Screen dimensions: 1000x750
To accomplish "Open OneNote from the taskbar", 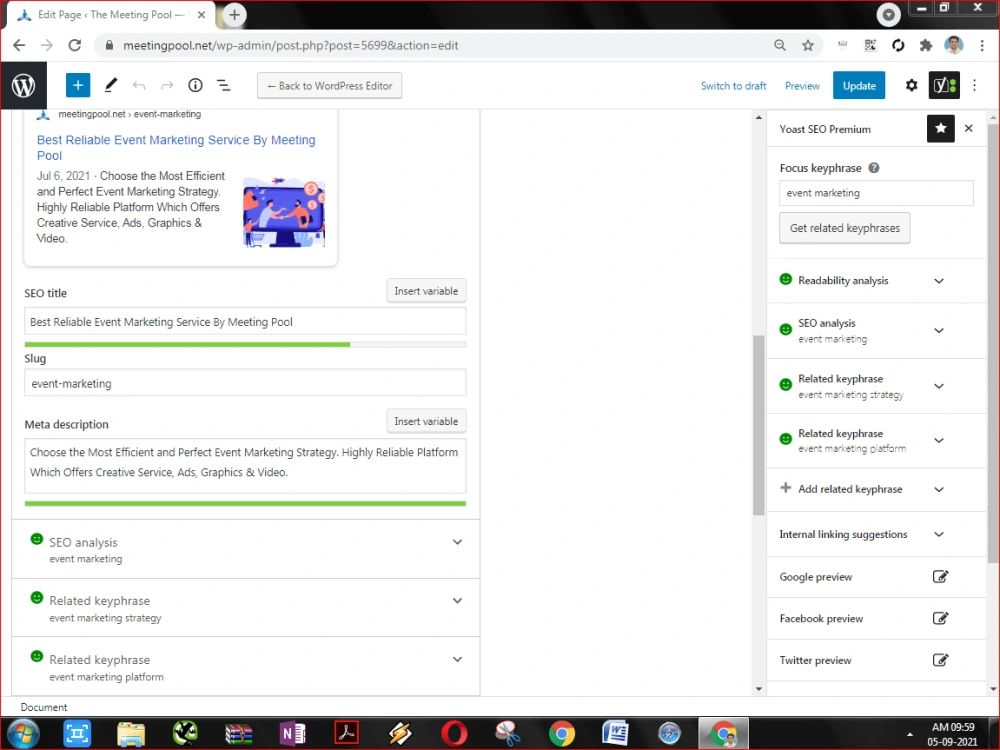I will (x=293, y=733).
